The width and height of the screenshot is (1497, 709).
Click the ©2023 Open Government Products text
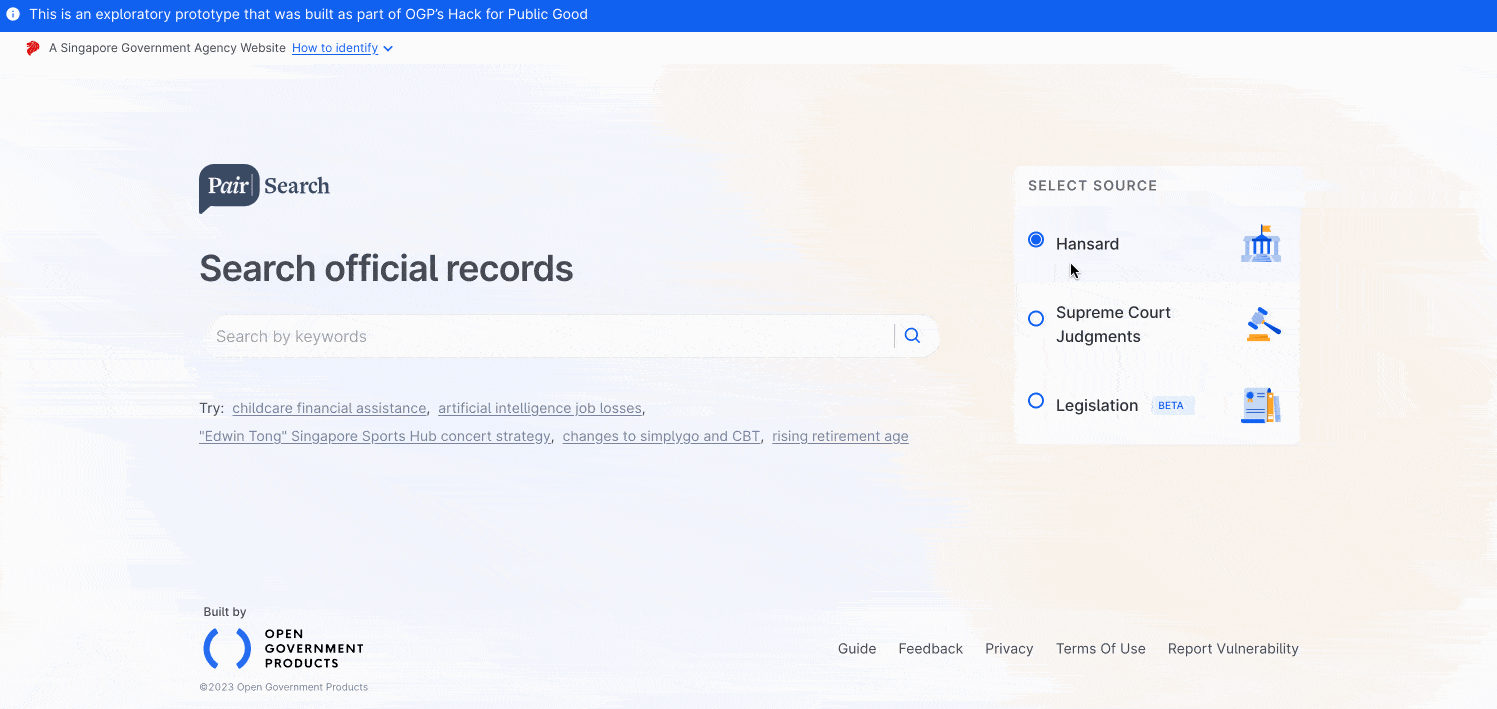pyautogui.click(x=284, y=687)
